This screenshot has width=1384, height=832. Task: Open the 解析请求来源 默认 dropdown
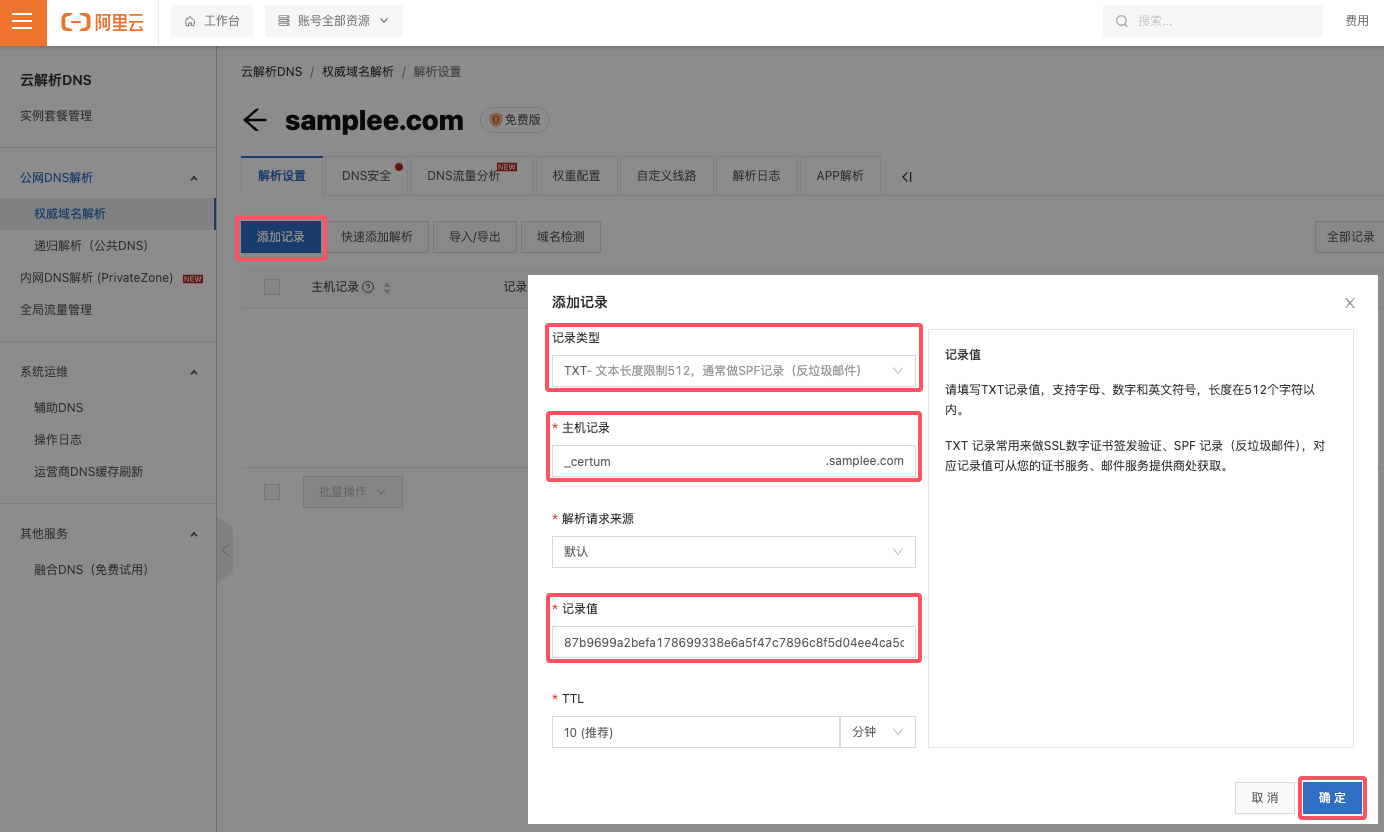[x=734, y=552]
